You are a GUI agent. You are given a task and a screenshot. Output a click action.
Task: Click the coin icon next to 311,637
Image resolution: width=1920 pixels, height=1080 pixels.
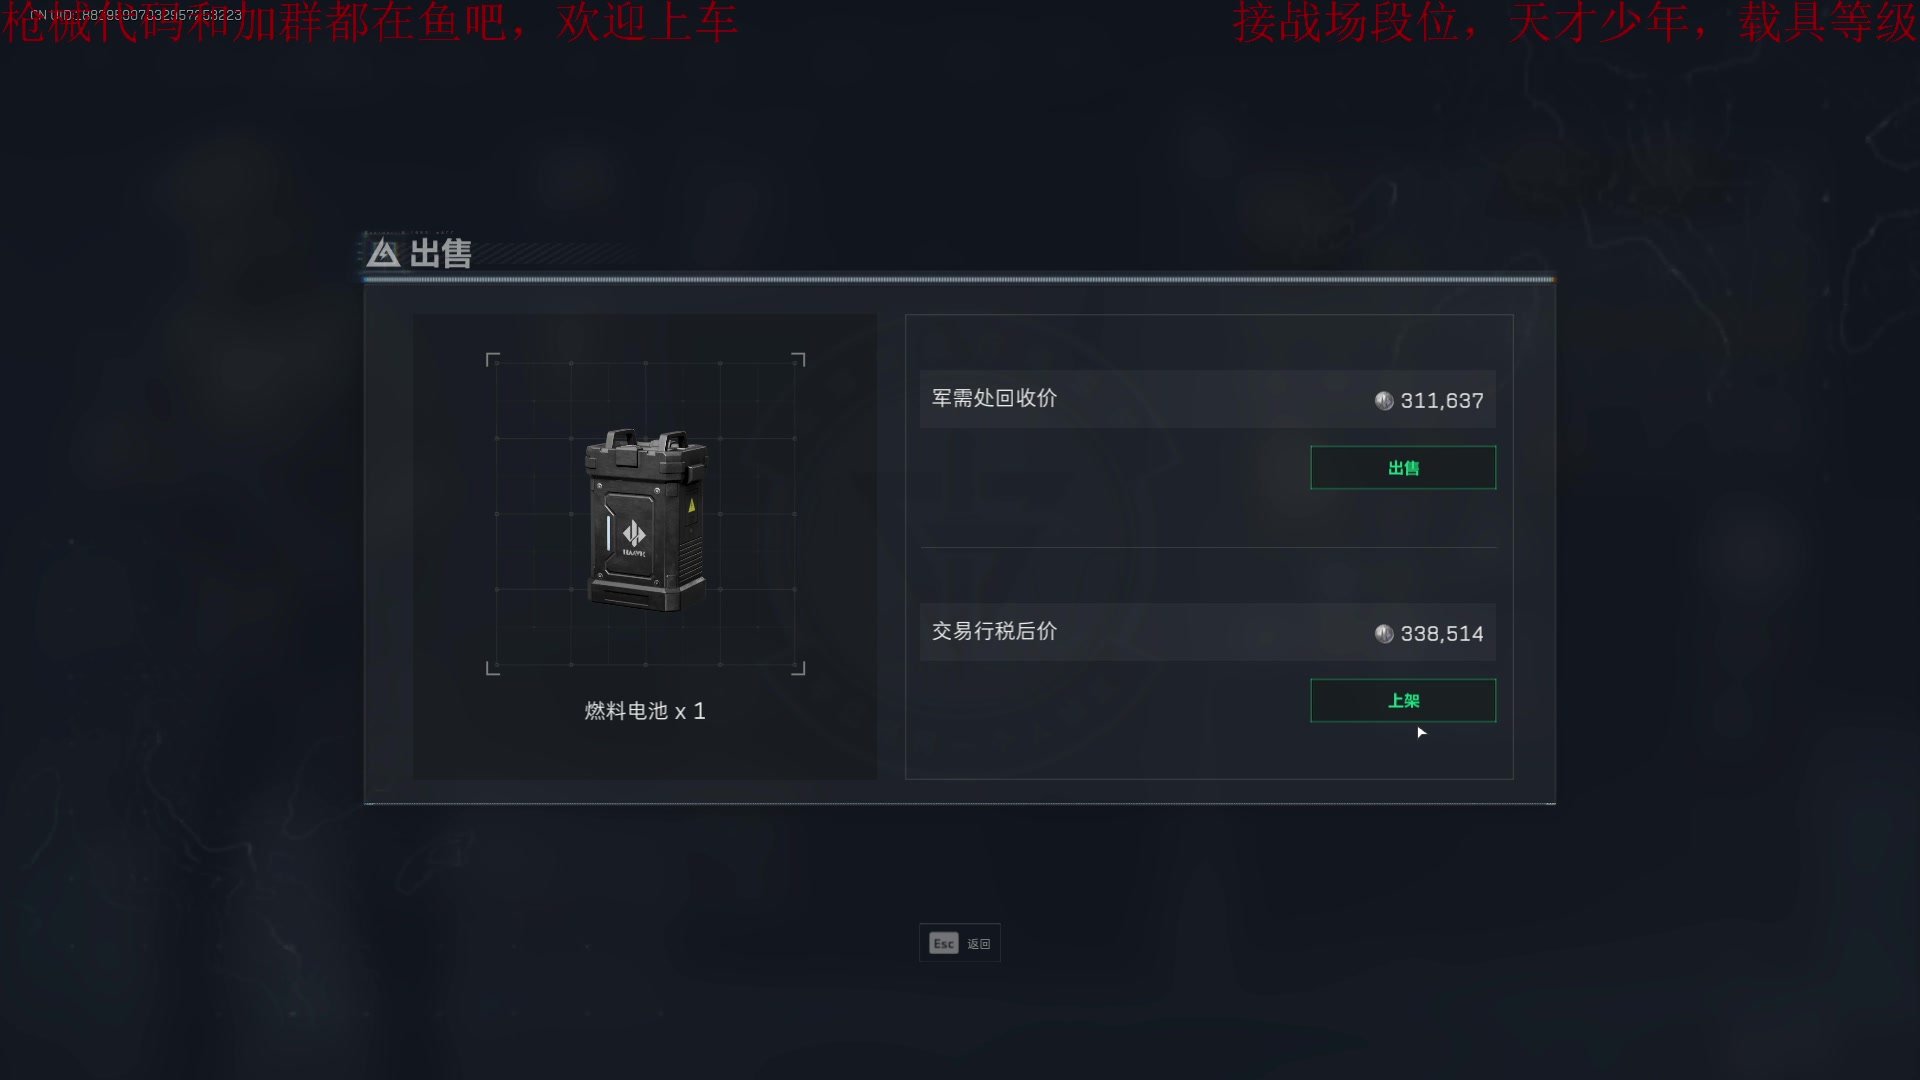[x=1384, y=401]
